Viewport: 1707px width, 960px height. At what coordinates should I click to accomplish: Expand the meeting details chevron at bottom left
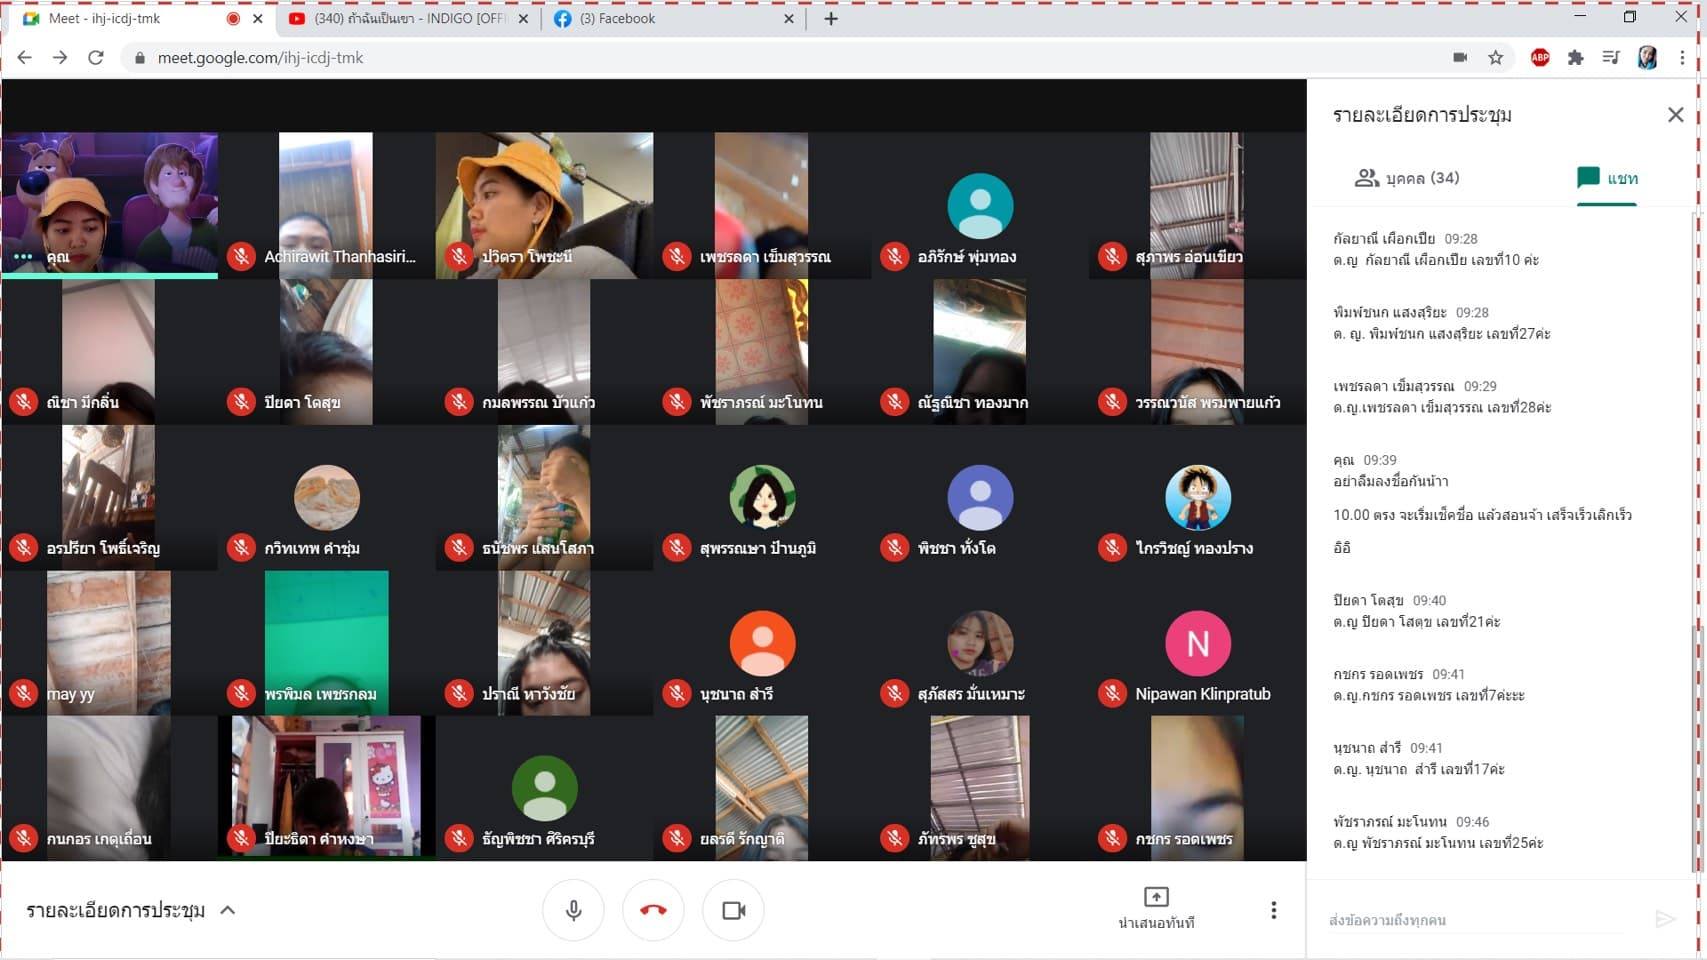[228, 910]
